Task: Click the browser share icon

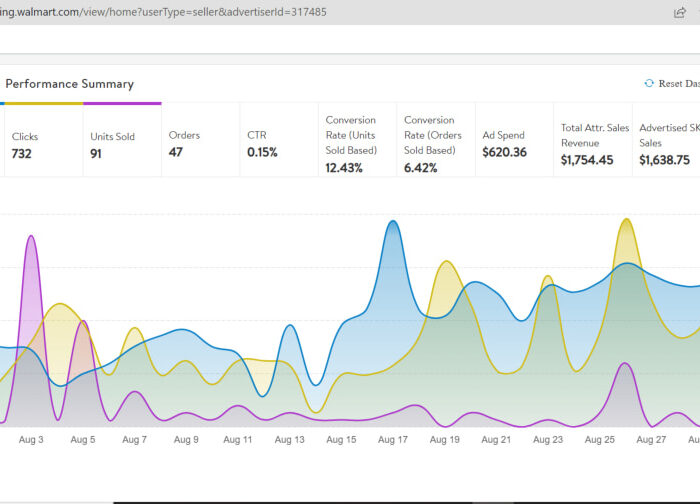Action: pyautogui.click(x=680, y=12)
